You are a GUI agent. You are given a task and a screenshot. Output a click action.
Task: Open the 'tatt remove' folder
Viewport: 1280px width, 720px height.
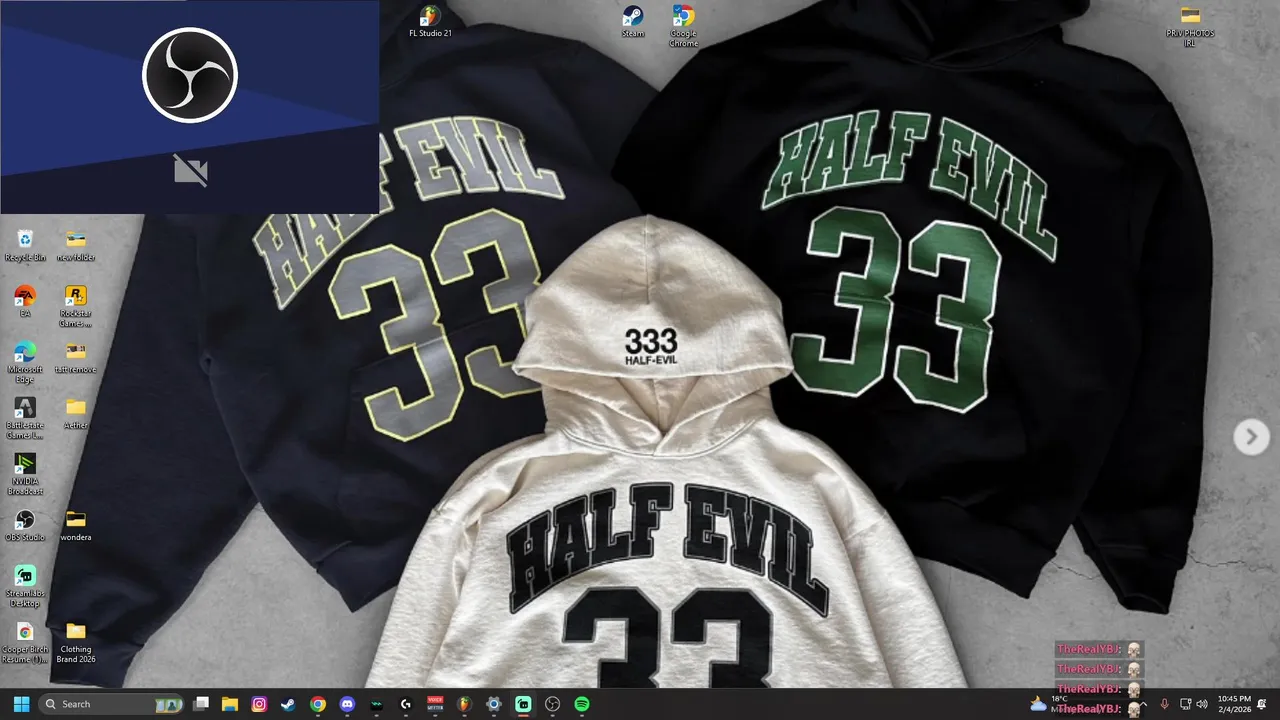click(76, 357)
